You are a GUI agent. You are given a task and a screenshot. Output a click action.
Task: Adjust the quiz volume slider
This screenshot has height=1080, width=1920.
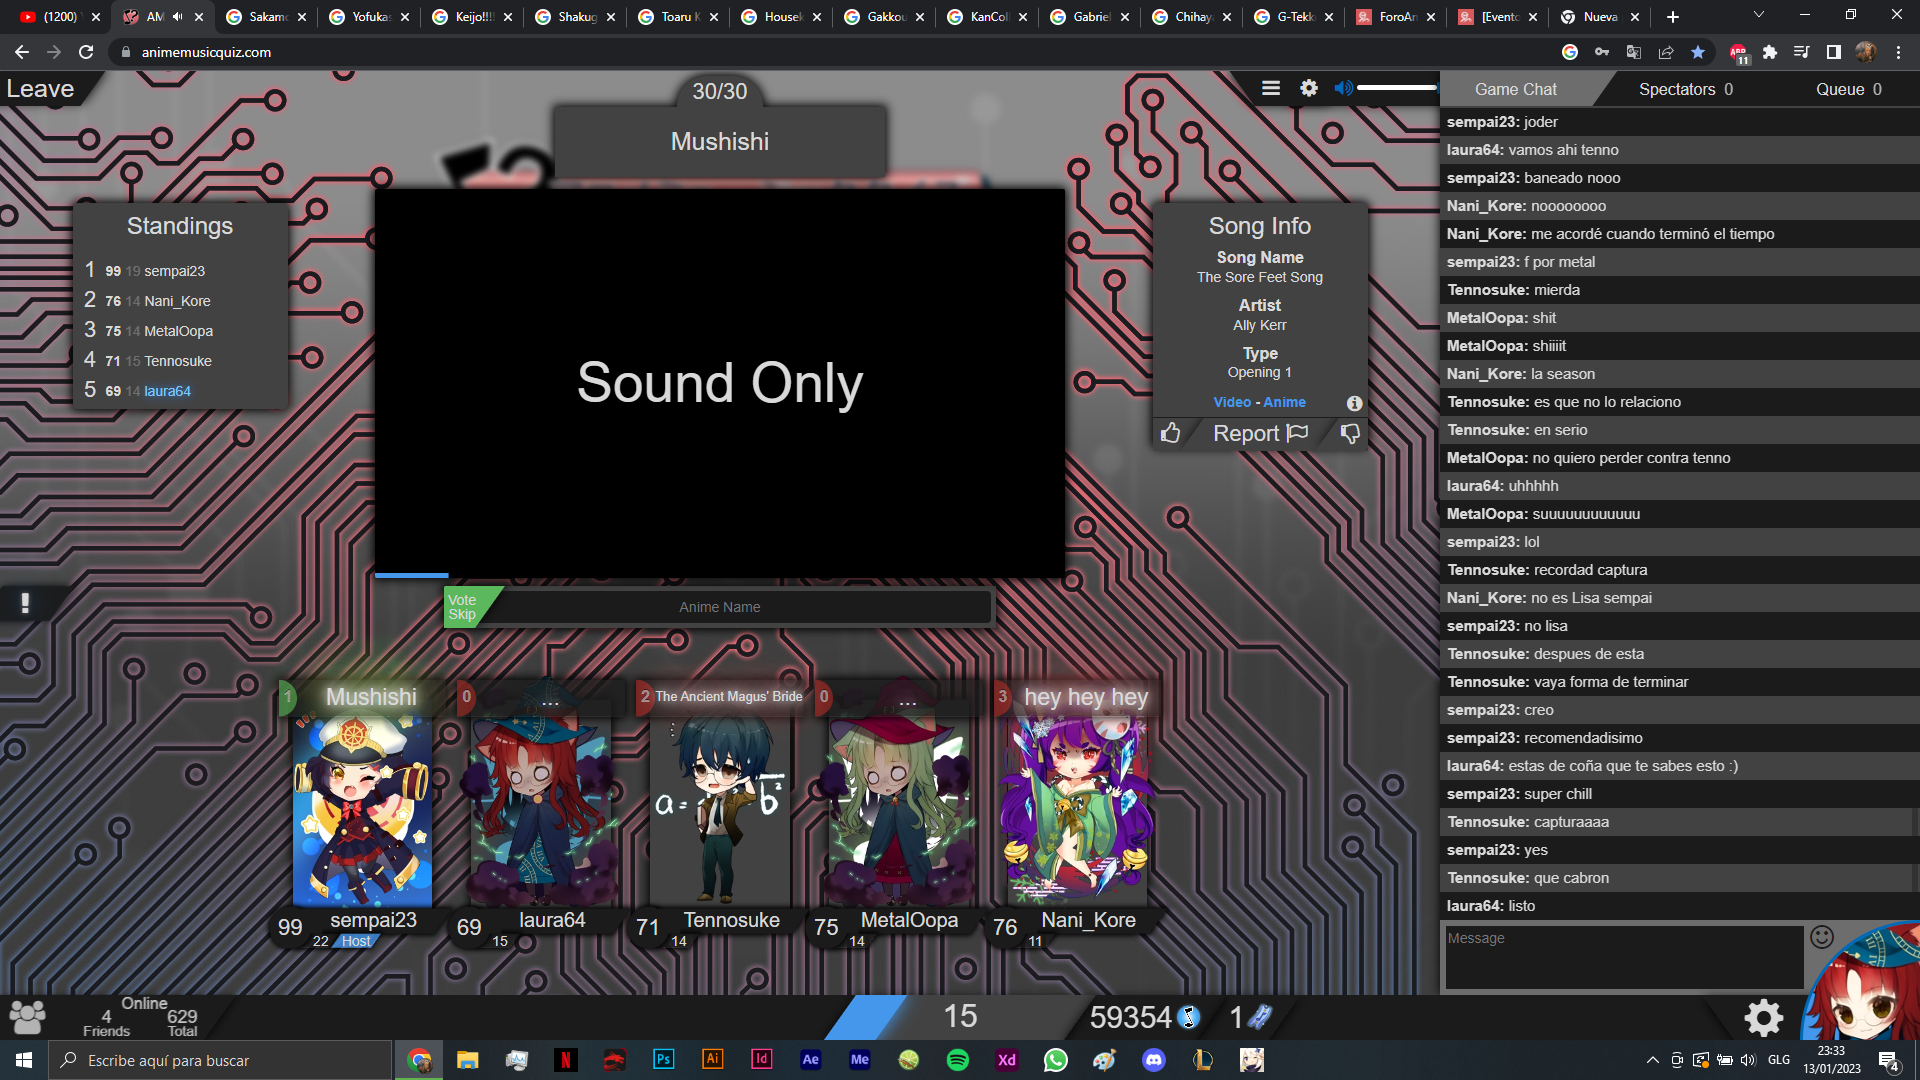point(1396,89)
